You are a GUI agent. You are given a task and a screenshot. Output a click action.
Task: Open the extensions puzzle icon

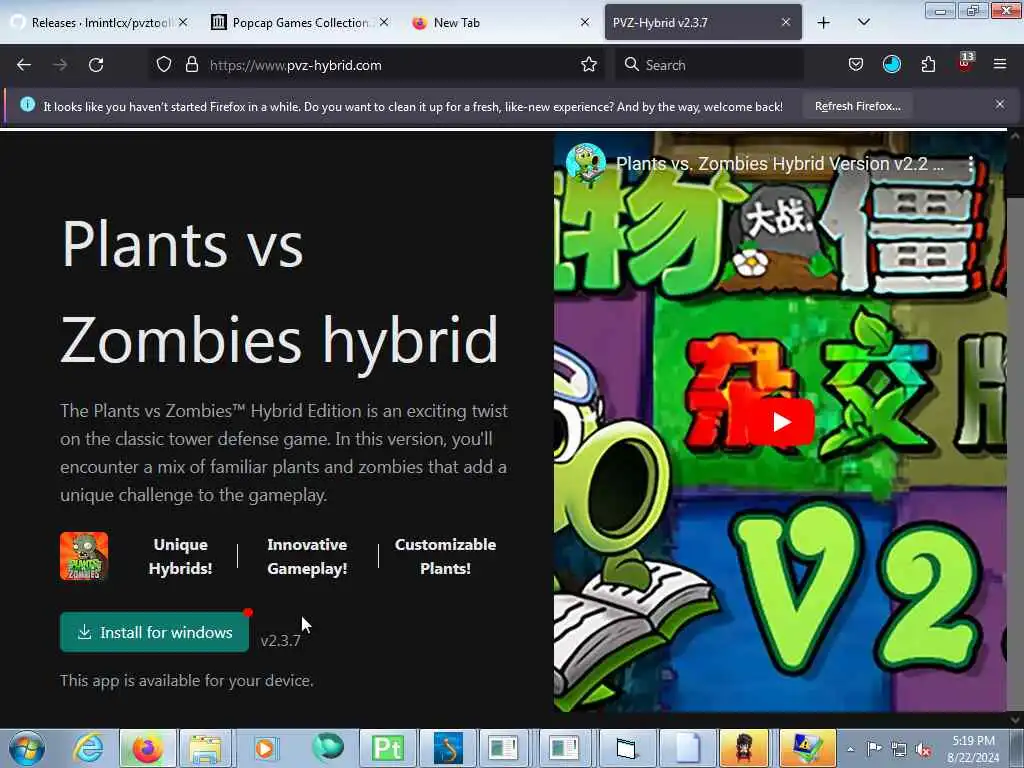928,65
